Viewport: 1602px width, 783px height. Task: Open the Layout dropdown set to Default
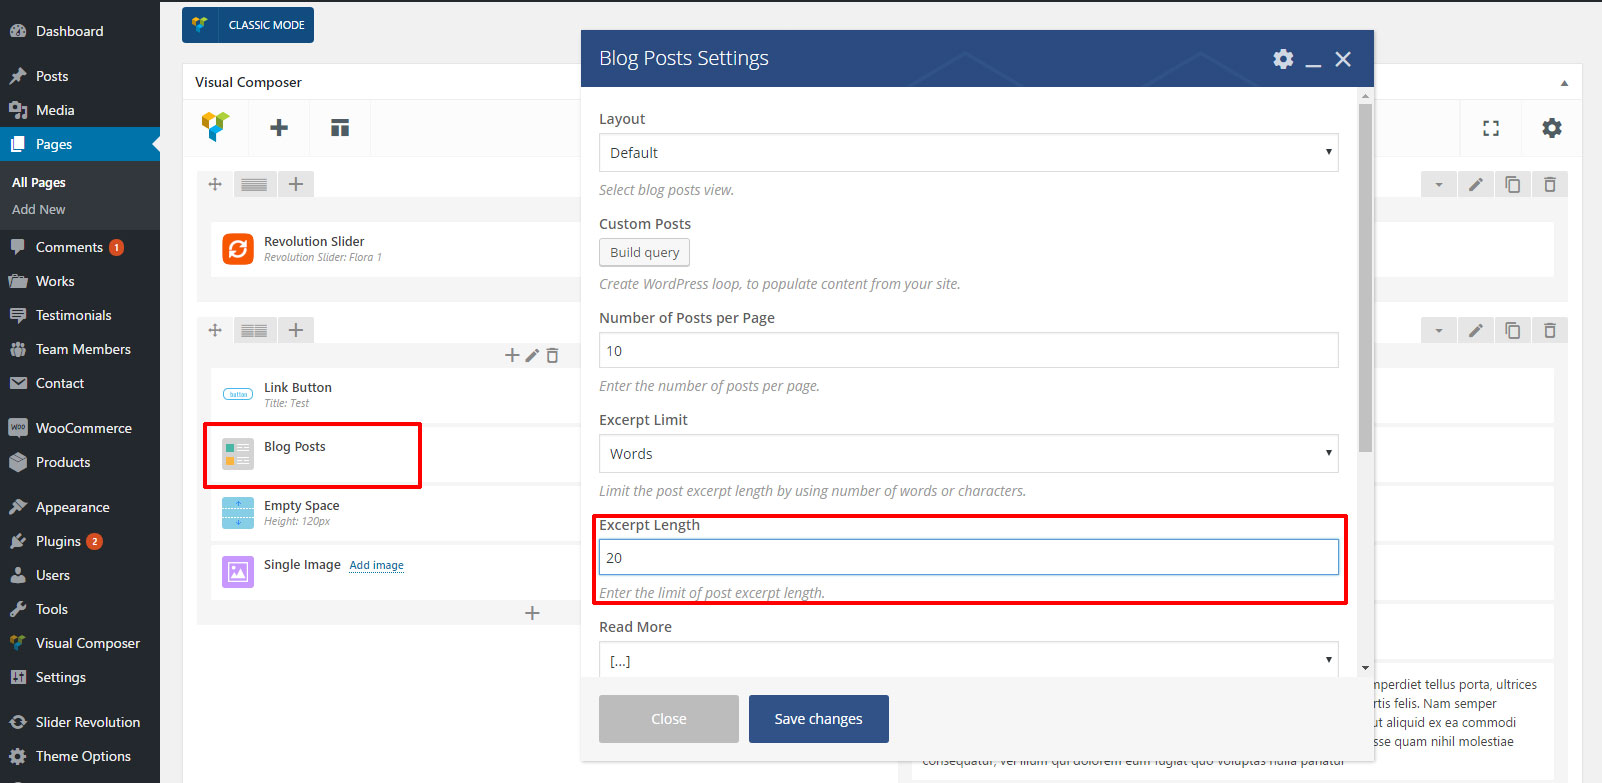967,153
